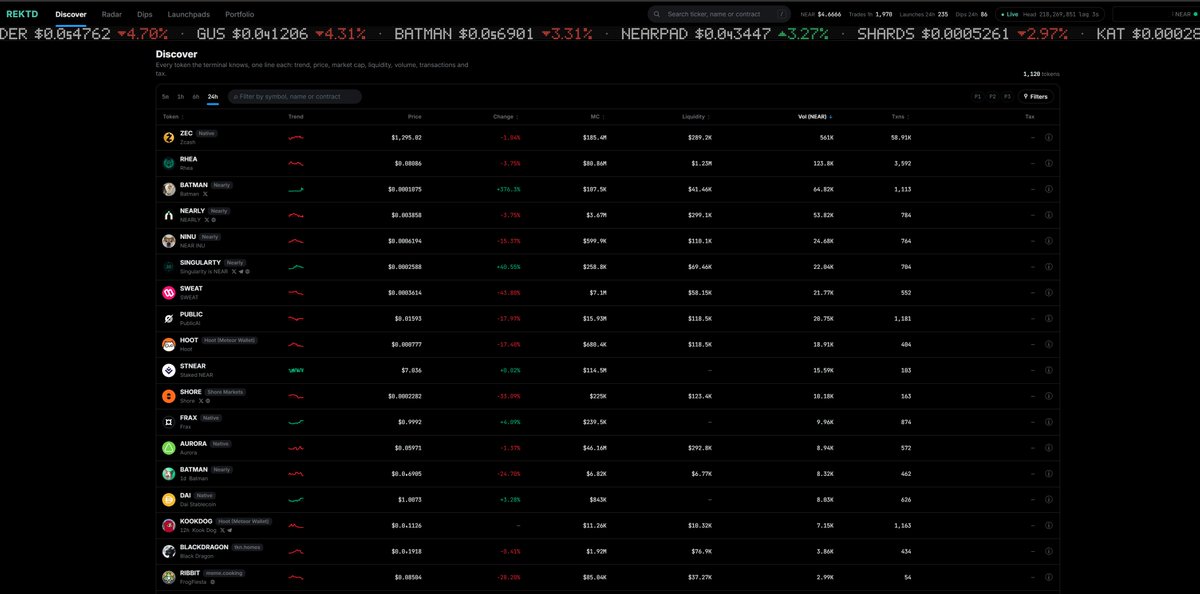Viewport: 1200px width, 594px height.
Task: Sort by Vol (NEAR) column header
Action: tap(815, 117)
